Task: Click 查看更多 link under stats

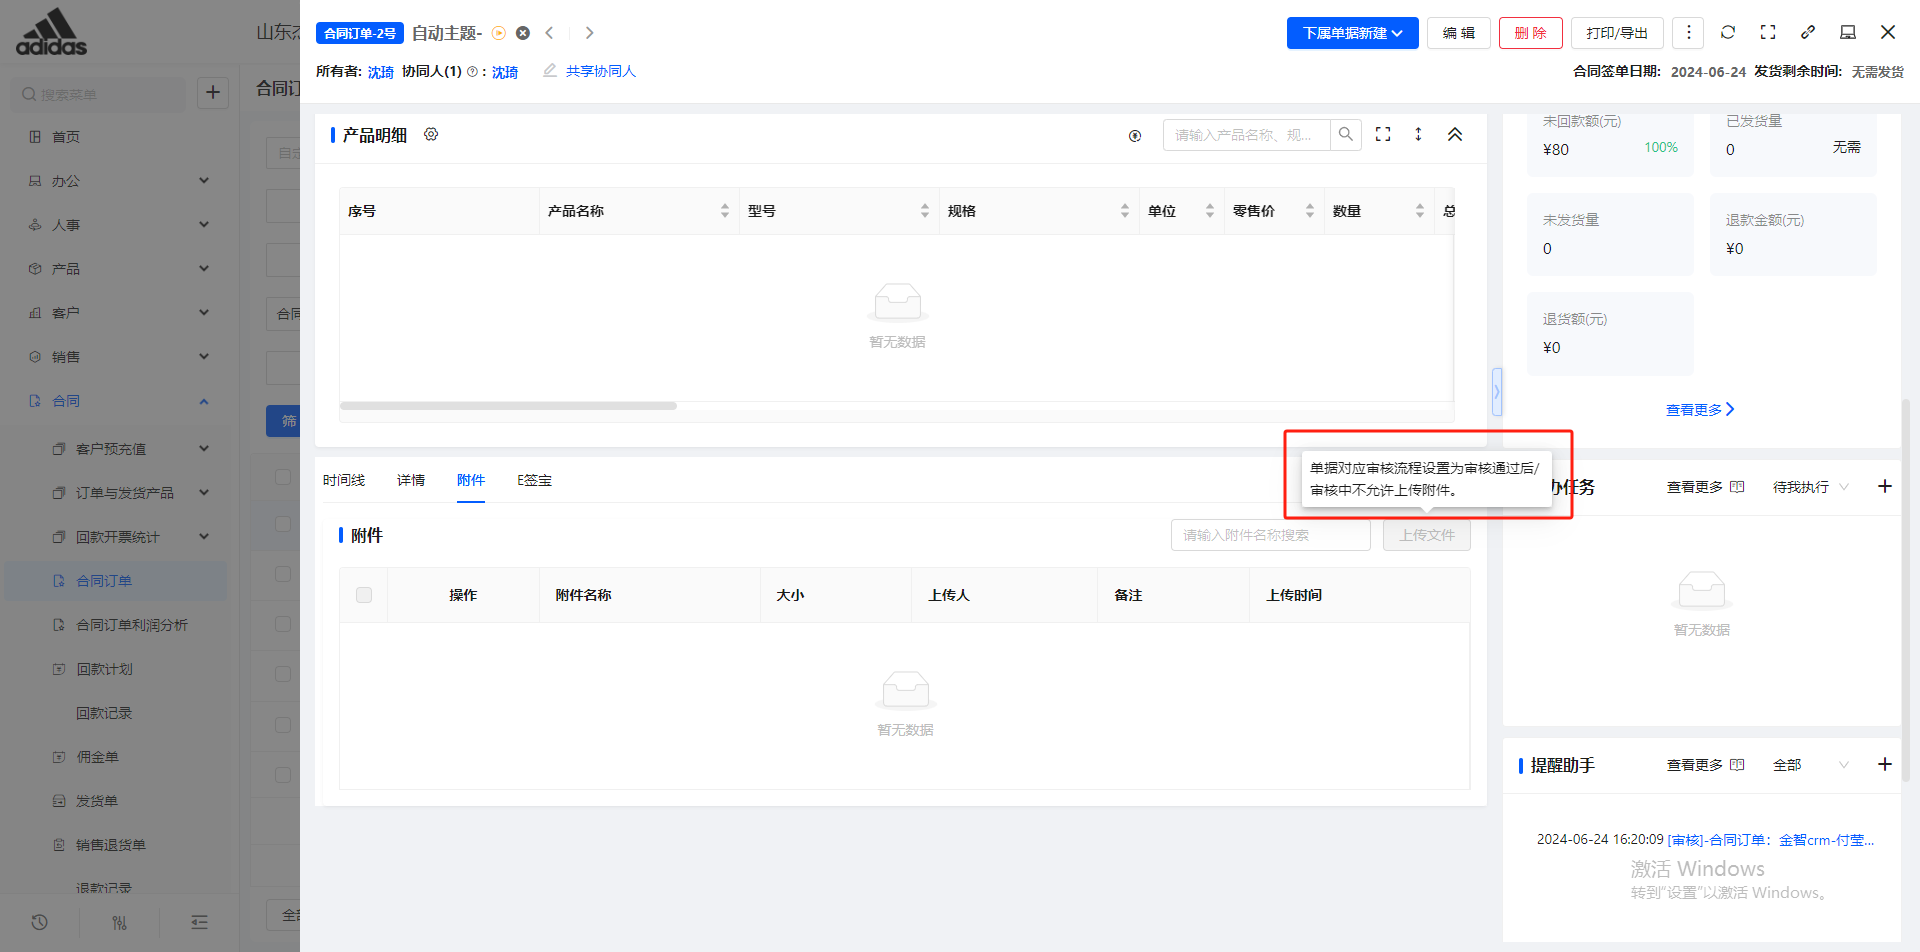Action: click(1700, 410)
